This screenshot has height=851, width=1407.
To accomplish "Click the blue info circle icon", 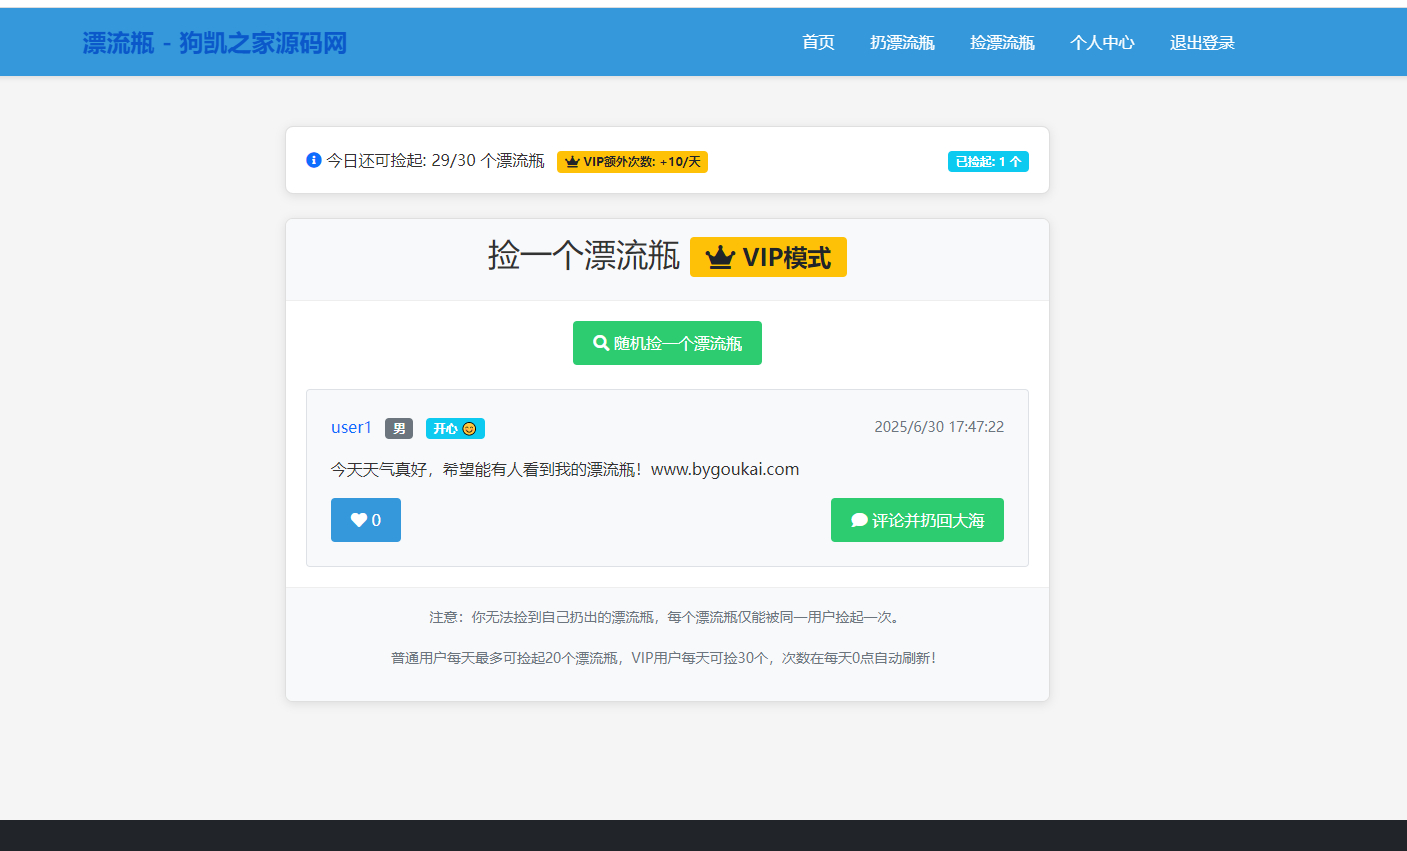I will [314, 160].
